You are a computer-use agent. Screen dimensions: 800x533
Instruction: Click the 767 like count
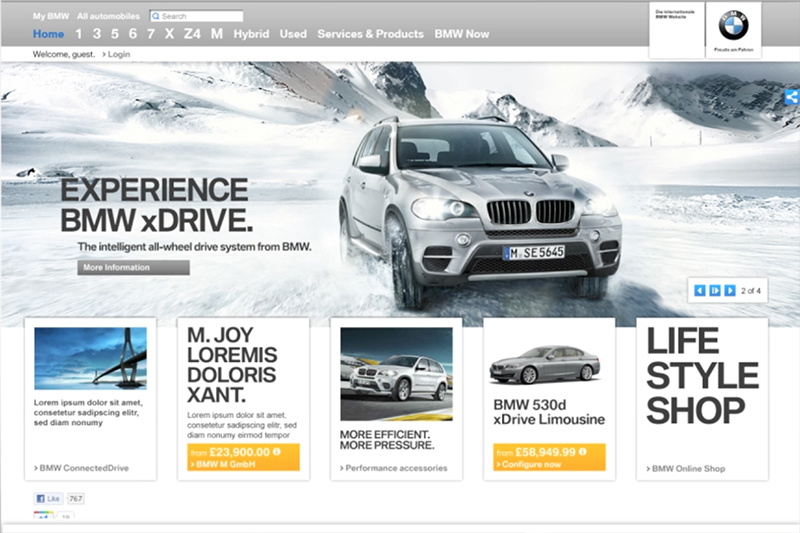[x=76, y=498]
